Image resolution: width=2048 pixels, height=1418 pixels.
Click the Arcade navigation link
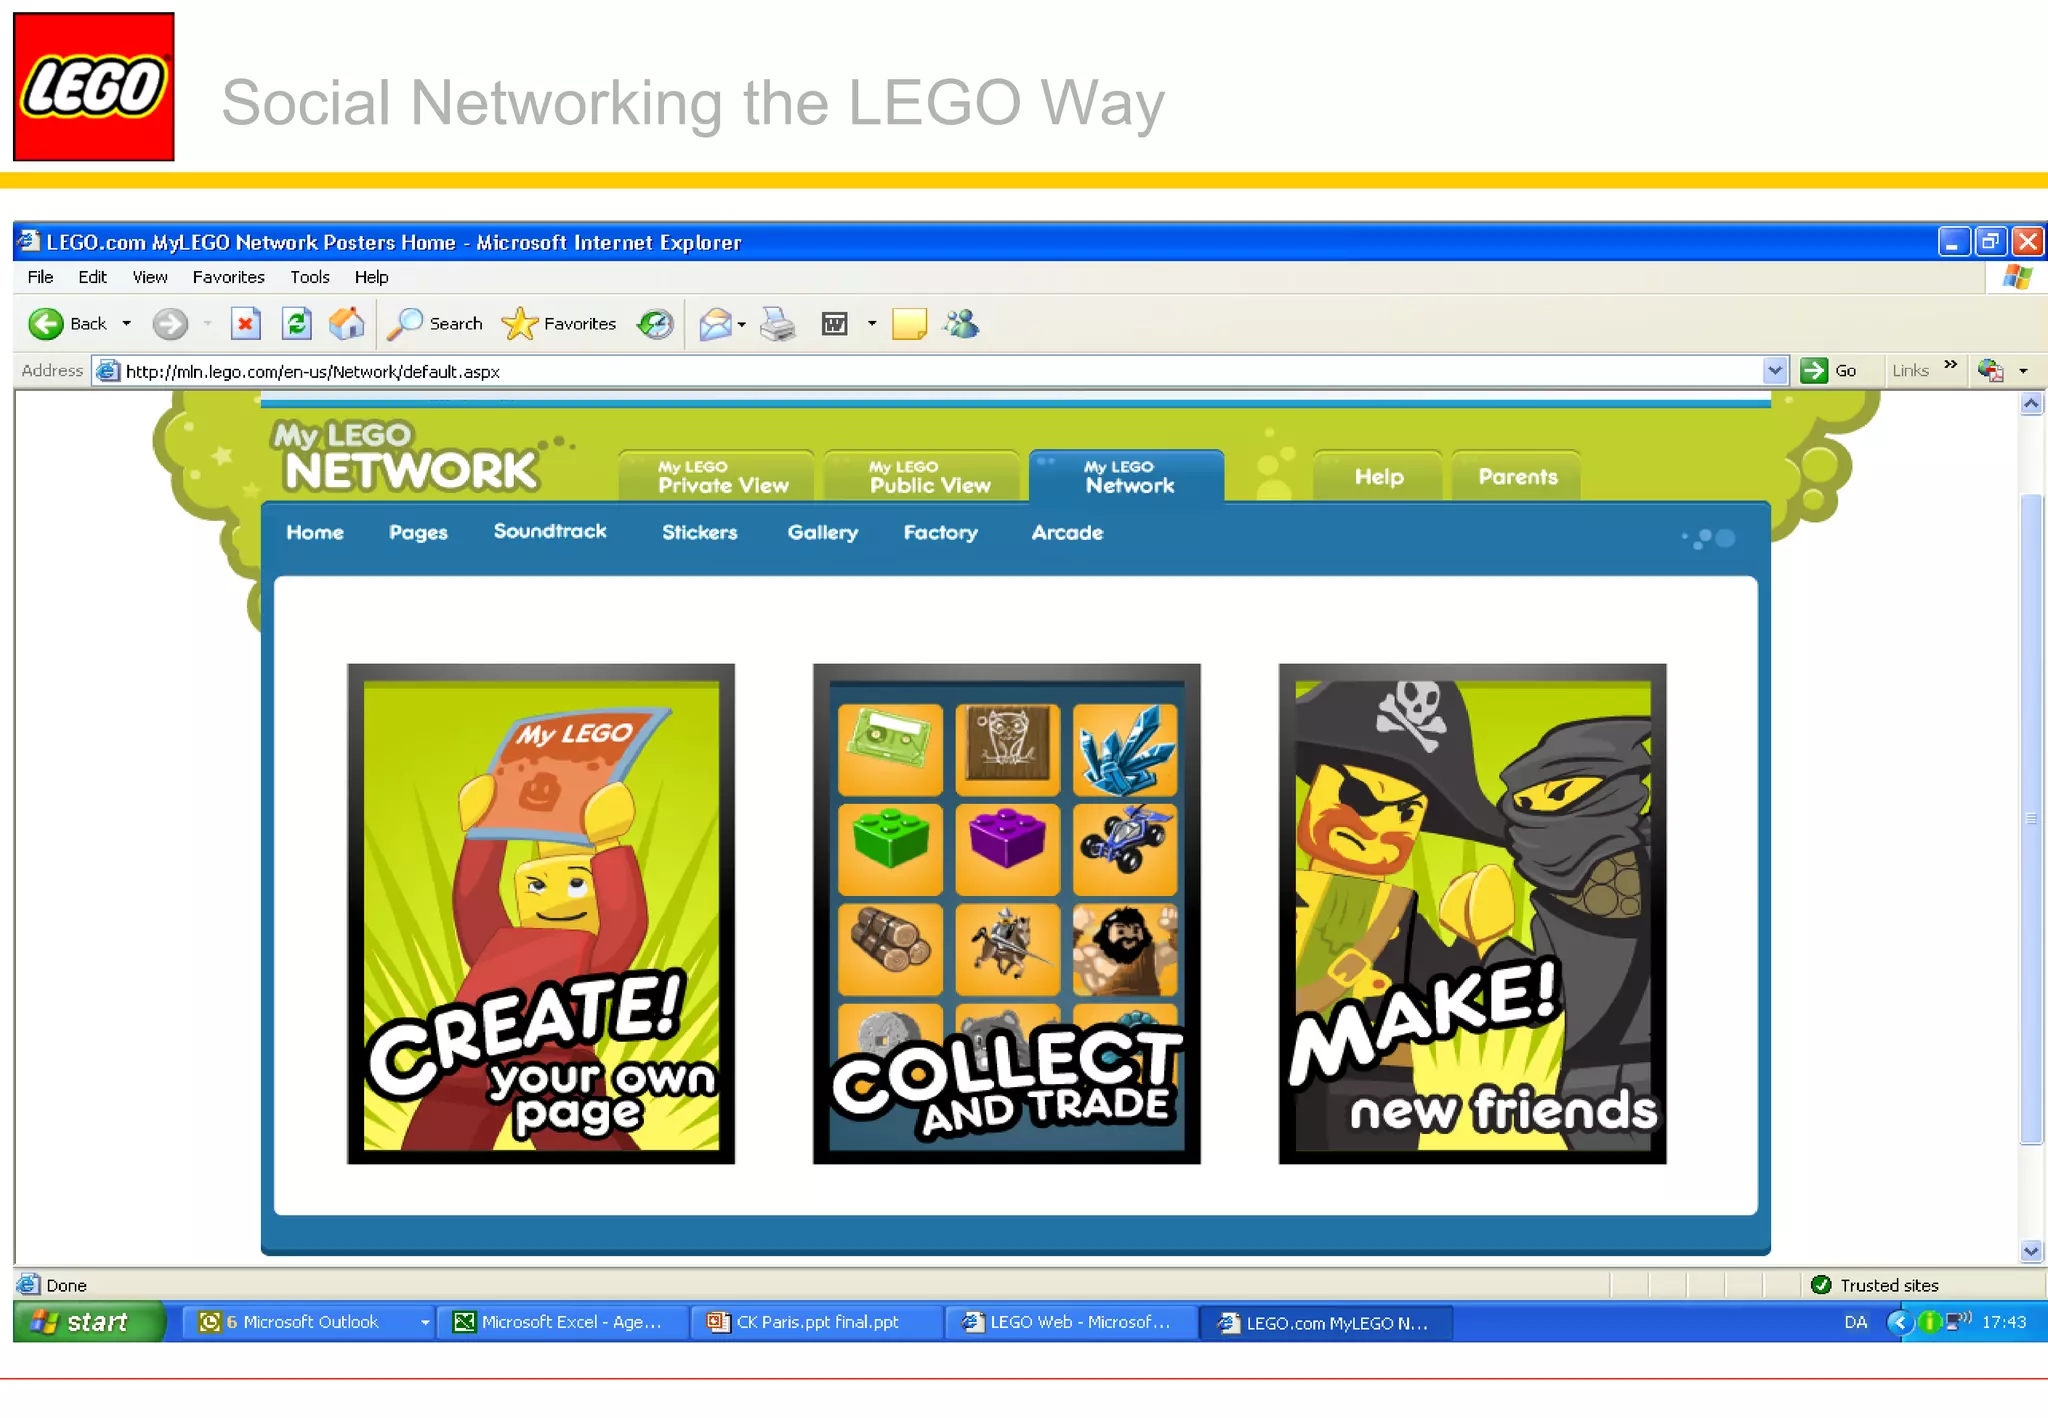point(1067,533)
